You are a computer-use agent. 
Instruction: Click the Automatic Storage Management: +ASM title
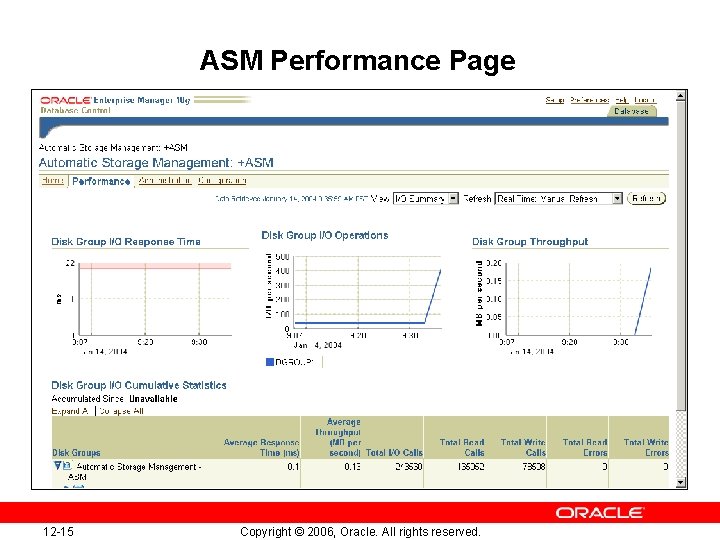click(156, 163)
